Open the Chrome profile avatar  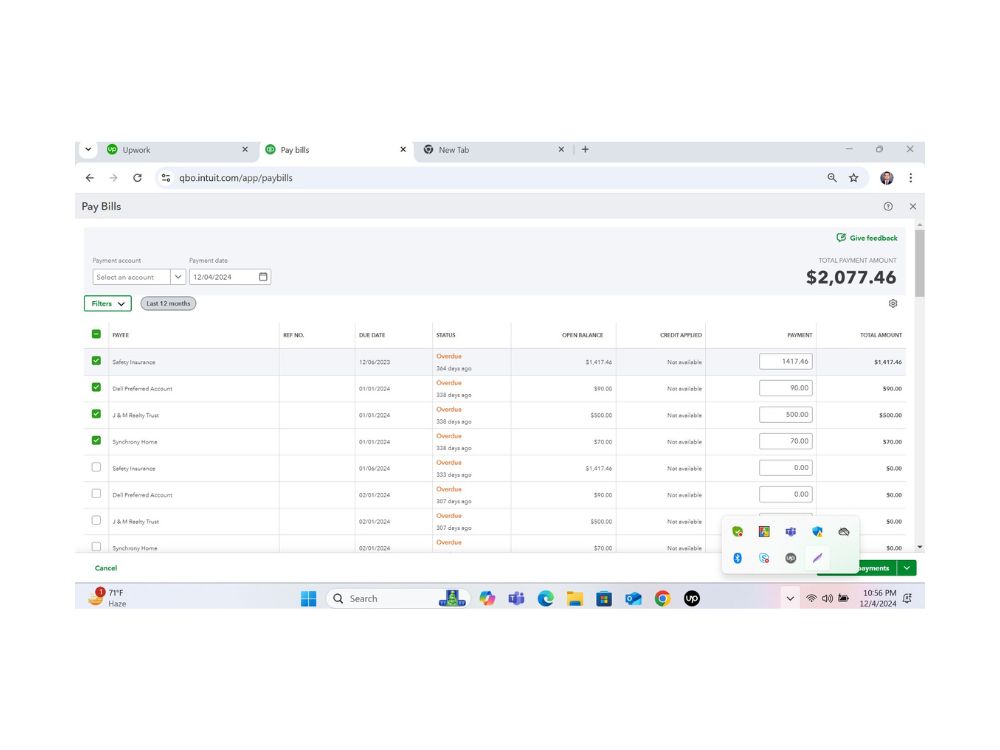pos(886,178)
